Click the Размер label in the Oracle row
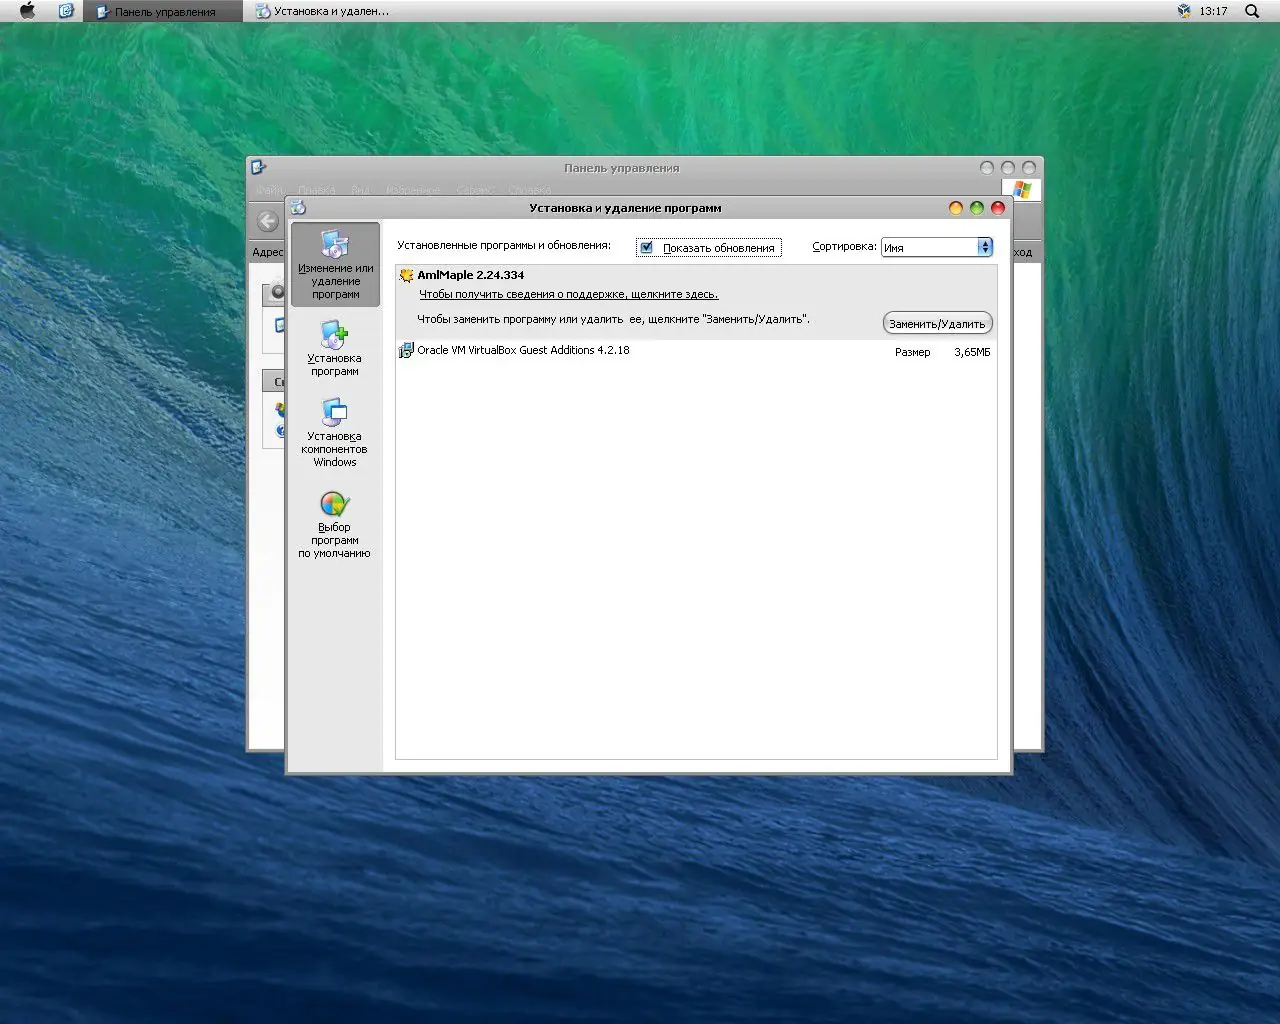The height and width of the screenshot is (1024, 1280). (912, 352)
